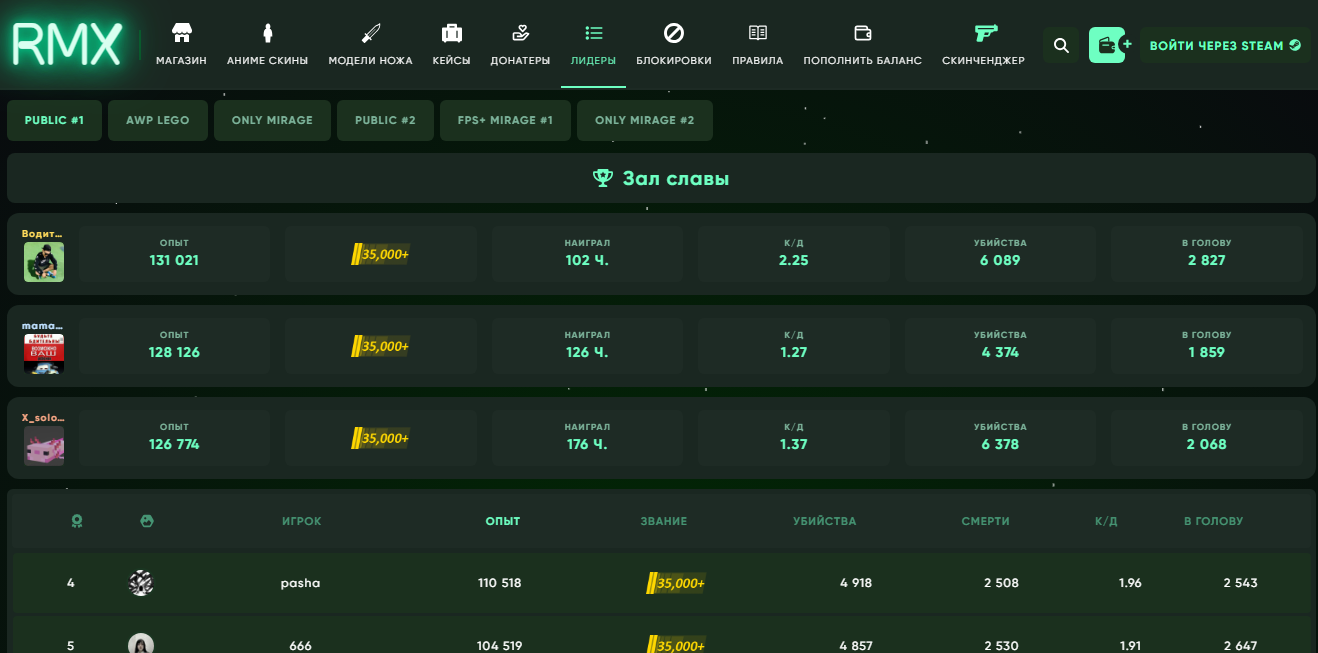
Task: Open the Донатеры donors icon
Action: coord(520,33)
